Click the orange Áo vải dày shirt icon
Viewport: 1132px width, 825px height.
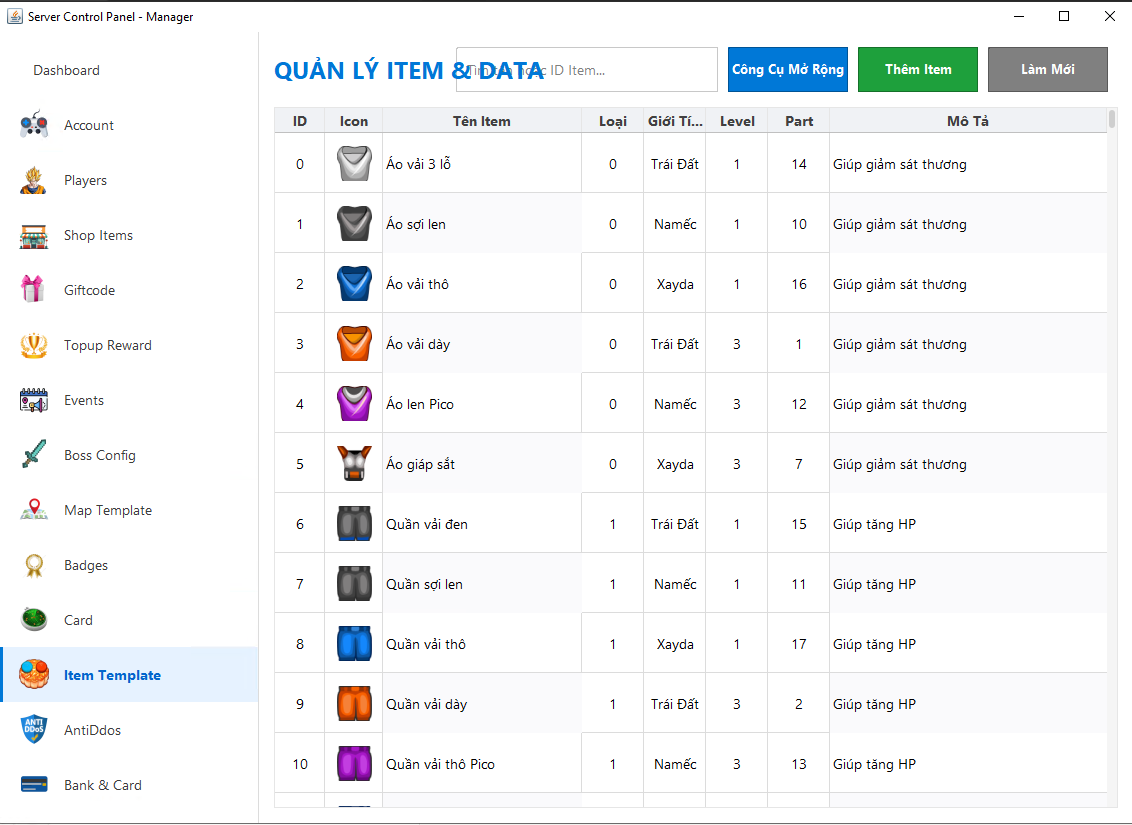coord(354,343)
